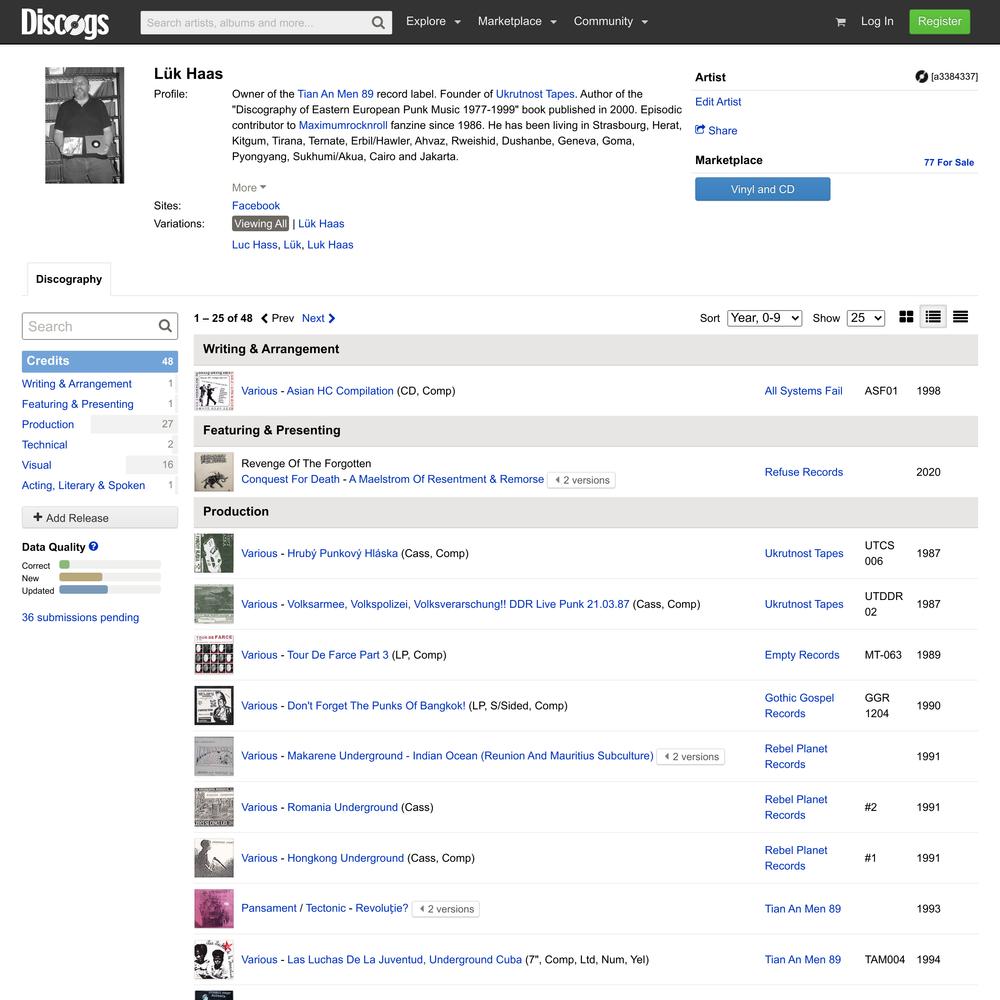1000x1000 pixels.
Task: Open the Gothic Gospel Records label link
Action: coord(799,706)
